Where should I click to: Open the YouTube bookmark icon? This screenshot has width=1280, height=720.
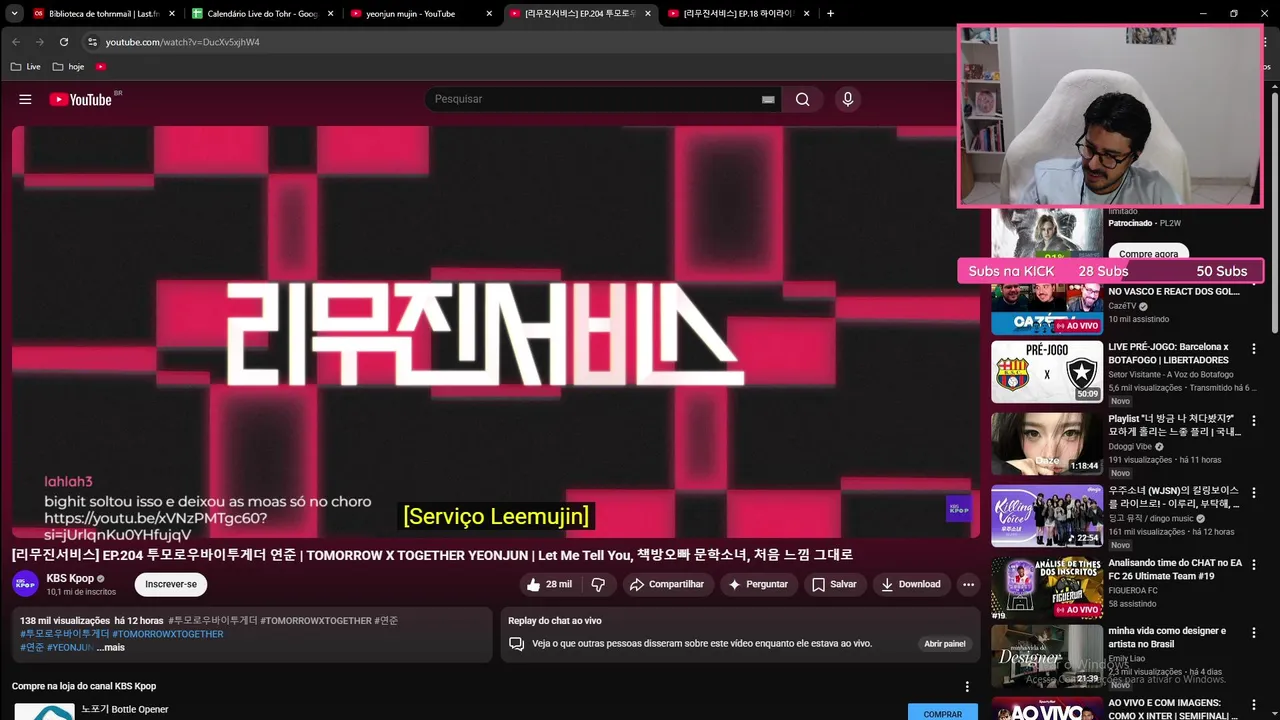[101, 67]
